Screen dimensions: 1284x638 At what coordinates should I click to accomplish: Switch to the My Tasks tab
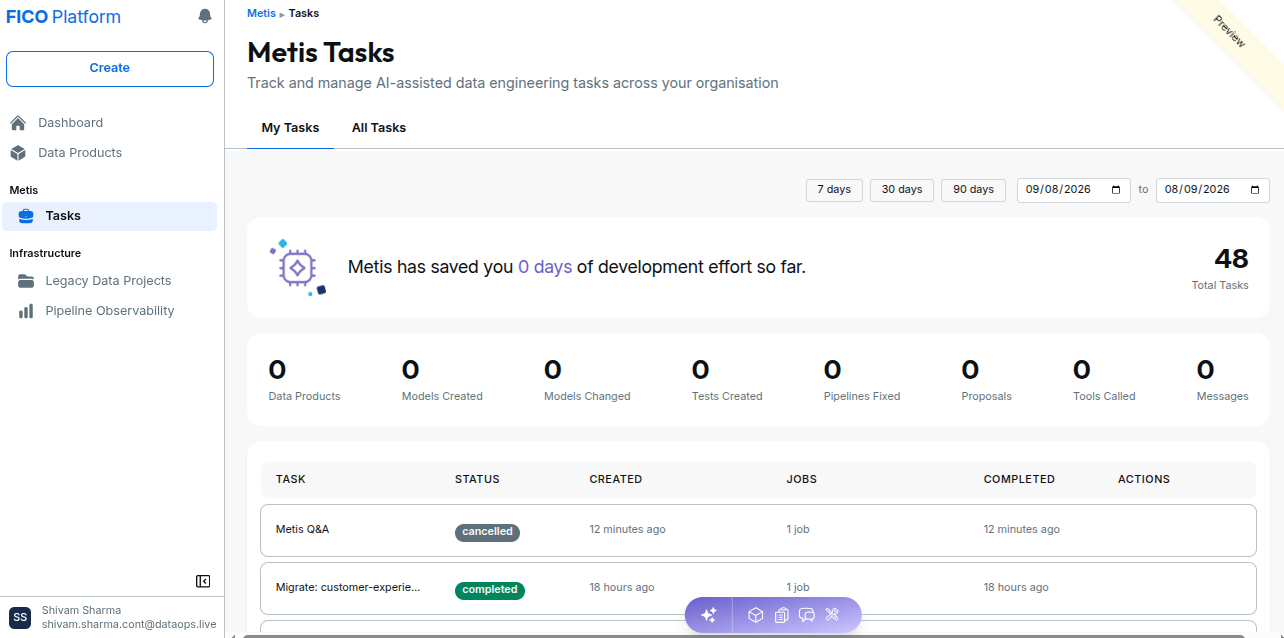290,128
